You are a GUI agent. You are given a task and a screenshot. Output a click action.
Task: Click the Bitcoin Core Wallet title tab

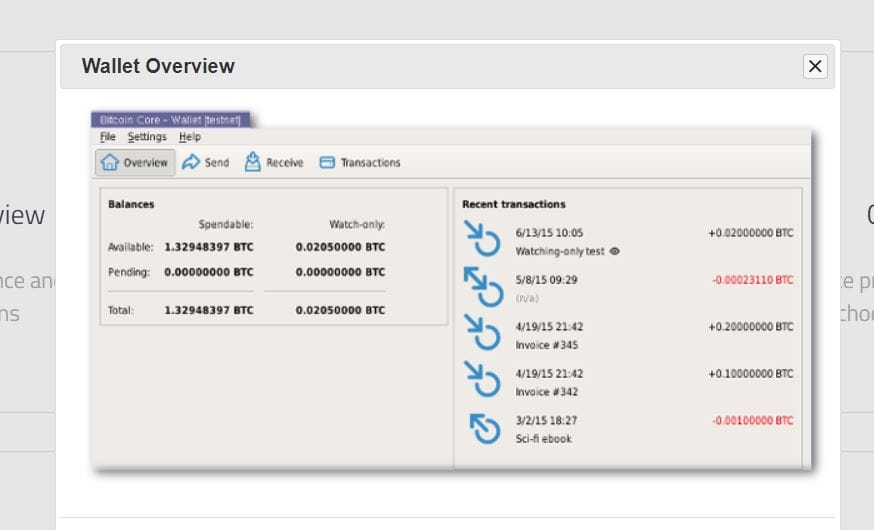pyautogui.click(x=170, y=120)
